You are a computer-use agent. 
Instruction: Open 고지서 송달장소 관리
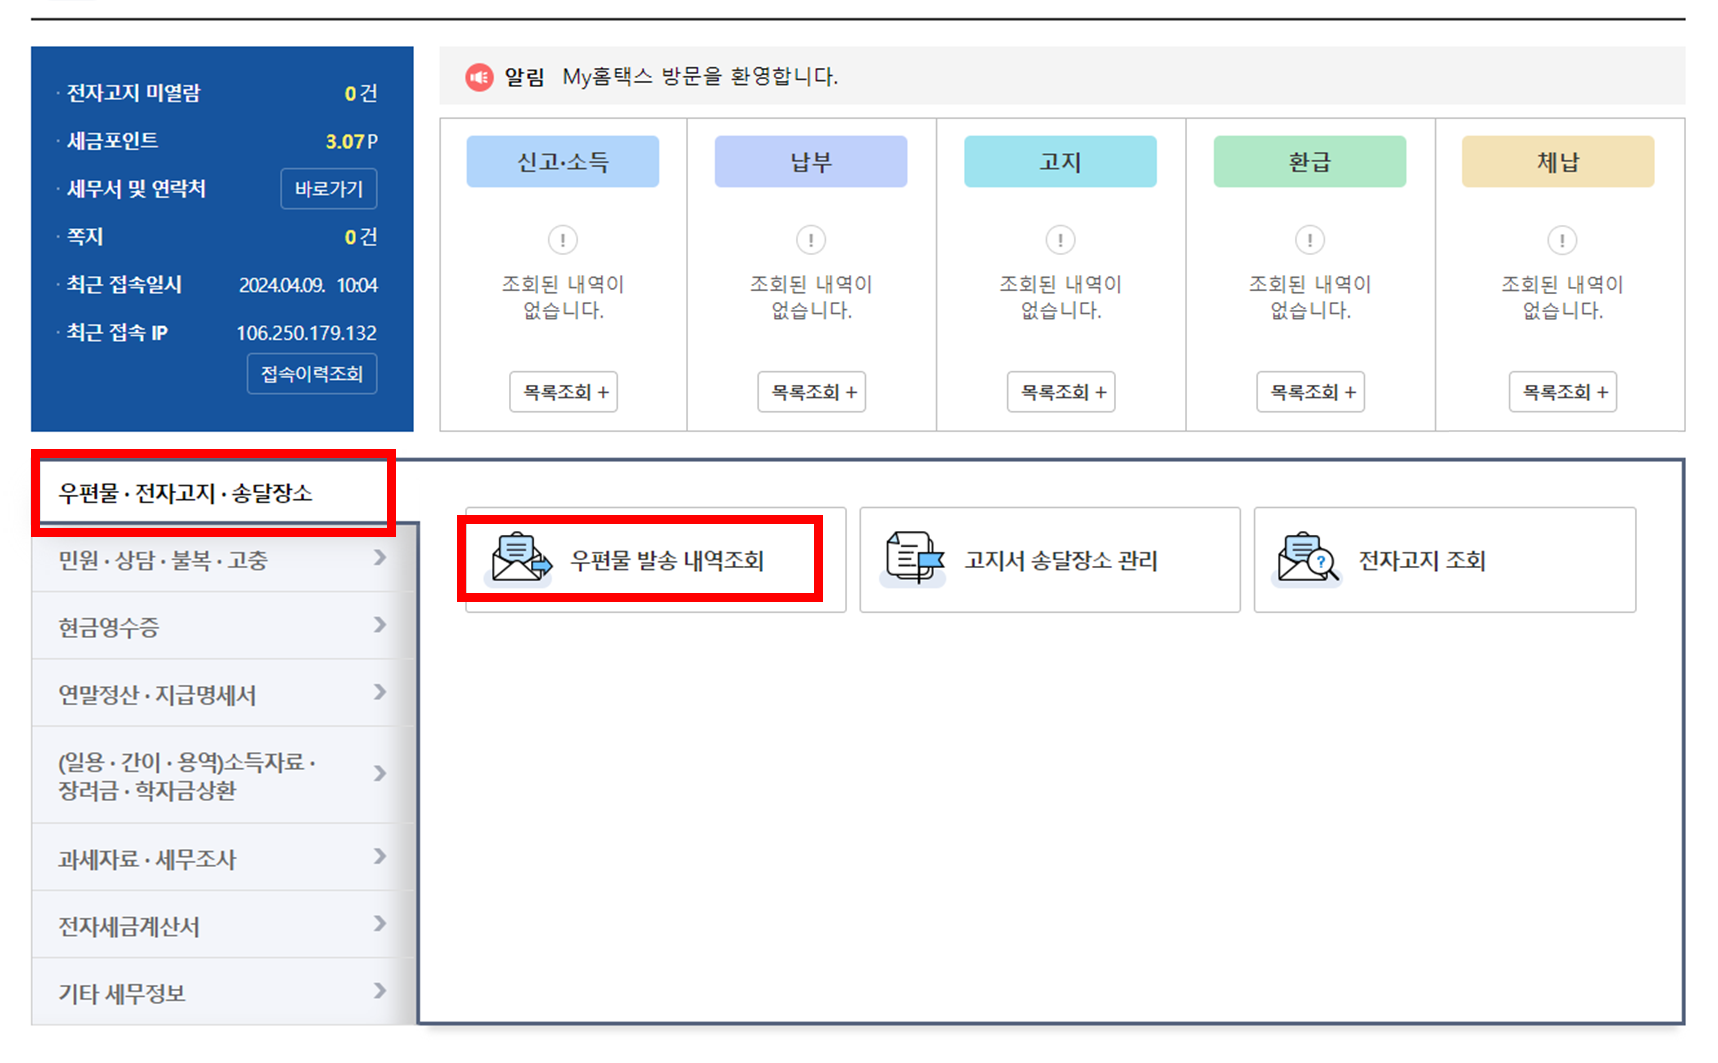coord(1050,560)
